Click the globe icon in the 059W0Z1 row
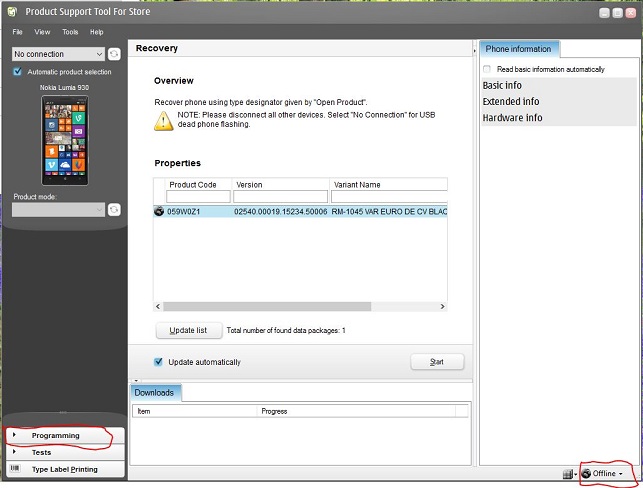The height and width of the screenshot is (488, 643). point(159,211)
